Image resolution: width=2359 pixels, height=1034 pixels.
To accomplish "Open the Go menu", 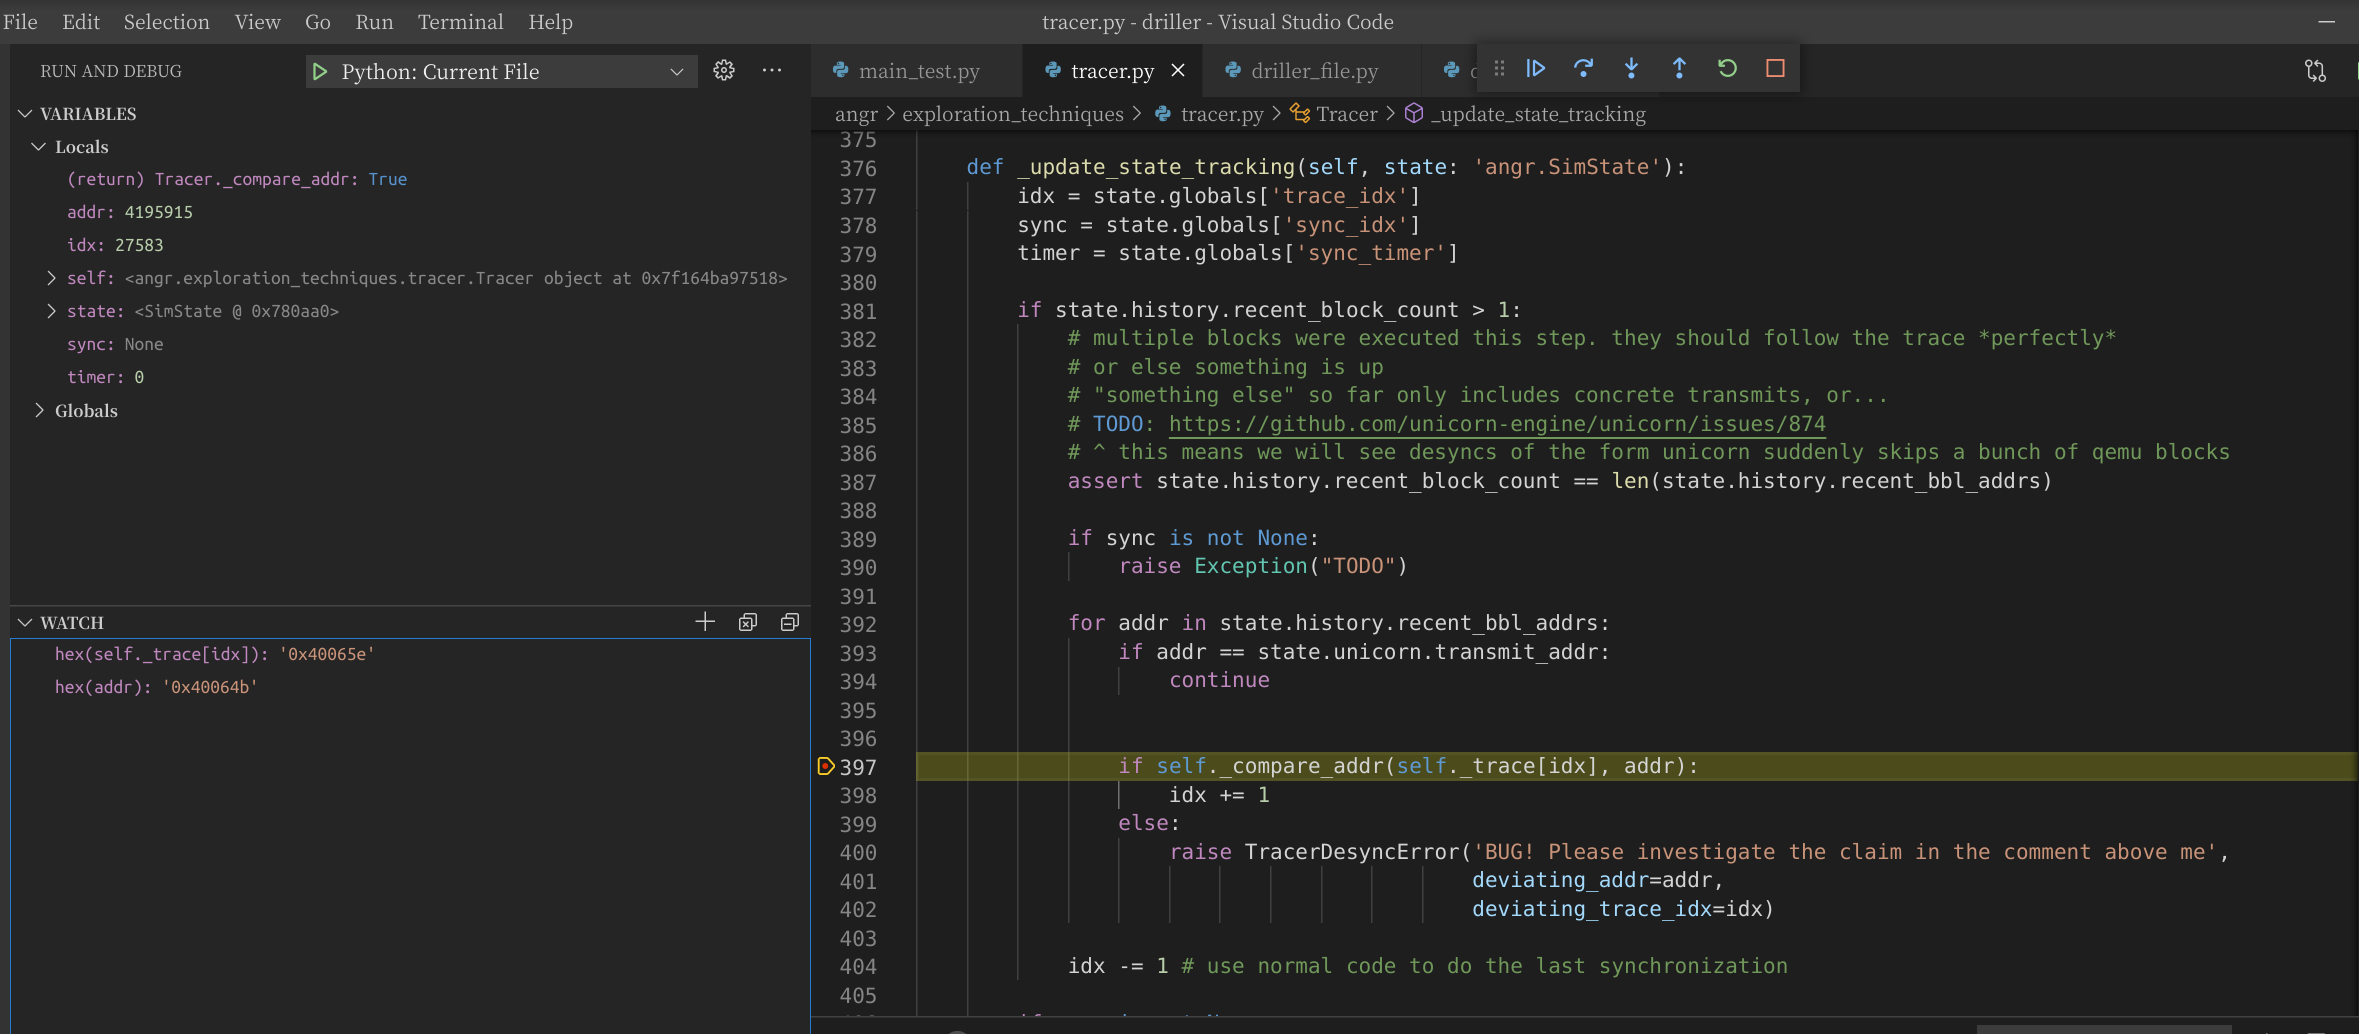I will pos(317,22).
